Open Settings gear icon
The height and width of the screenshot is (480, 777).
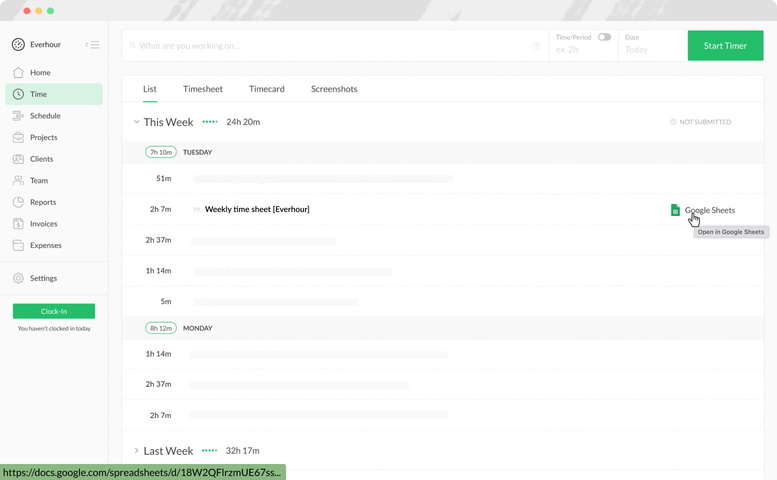[x=18, y=278]
